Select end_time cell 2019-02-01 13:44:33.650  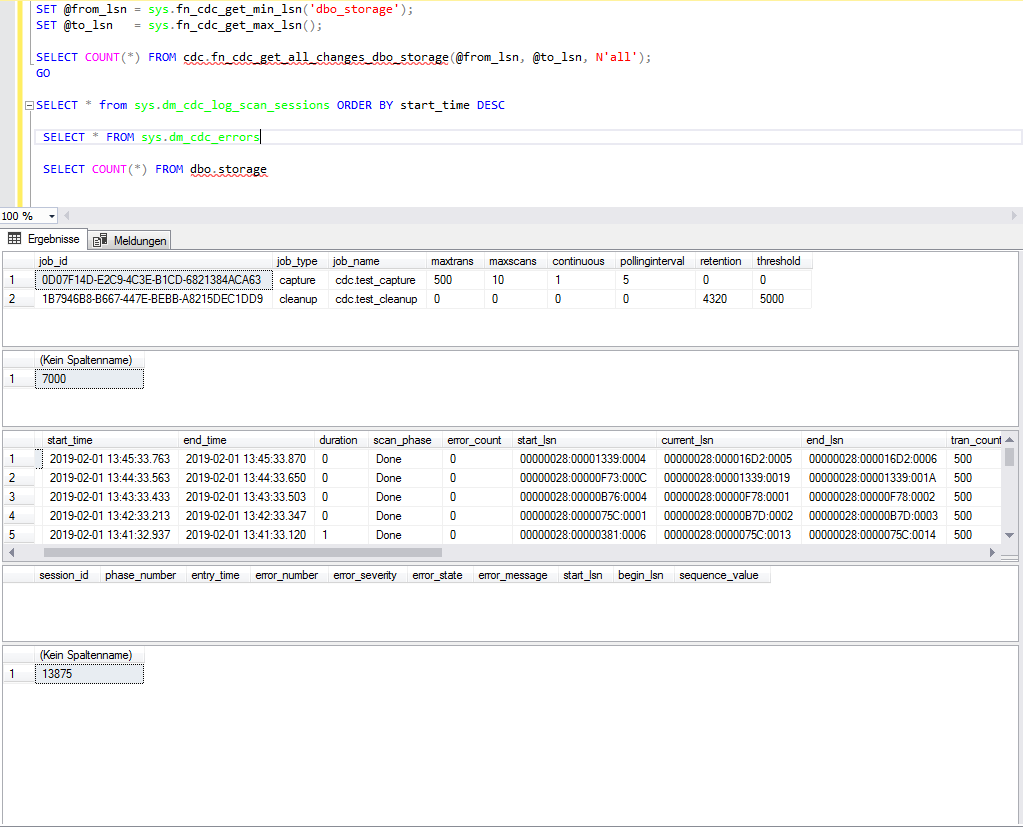pos(246,478)
